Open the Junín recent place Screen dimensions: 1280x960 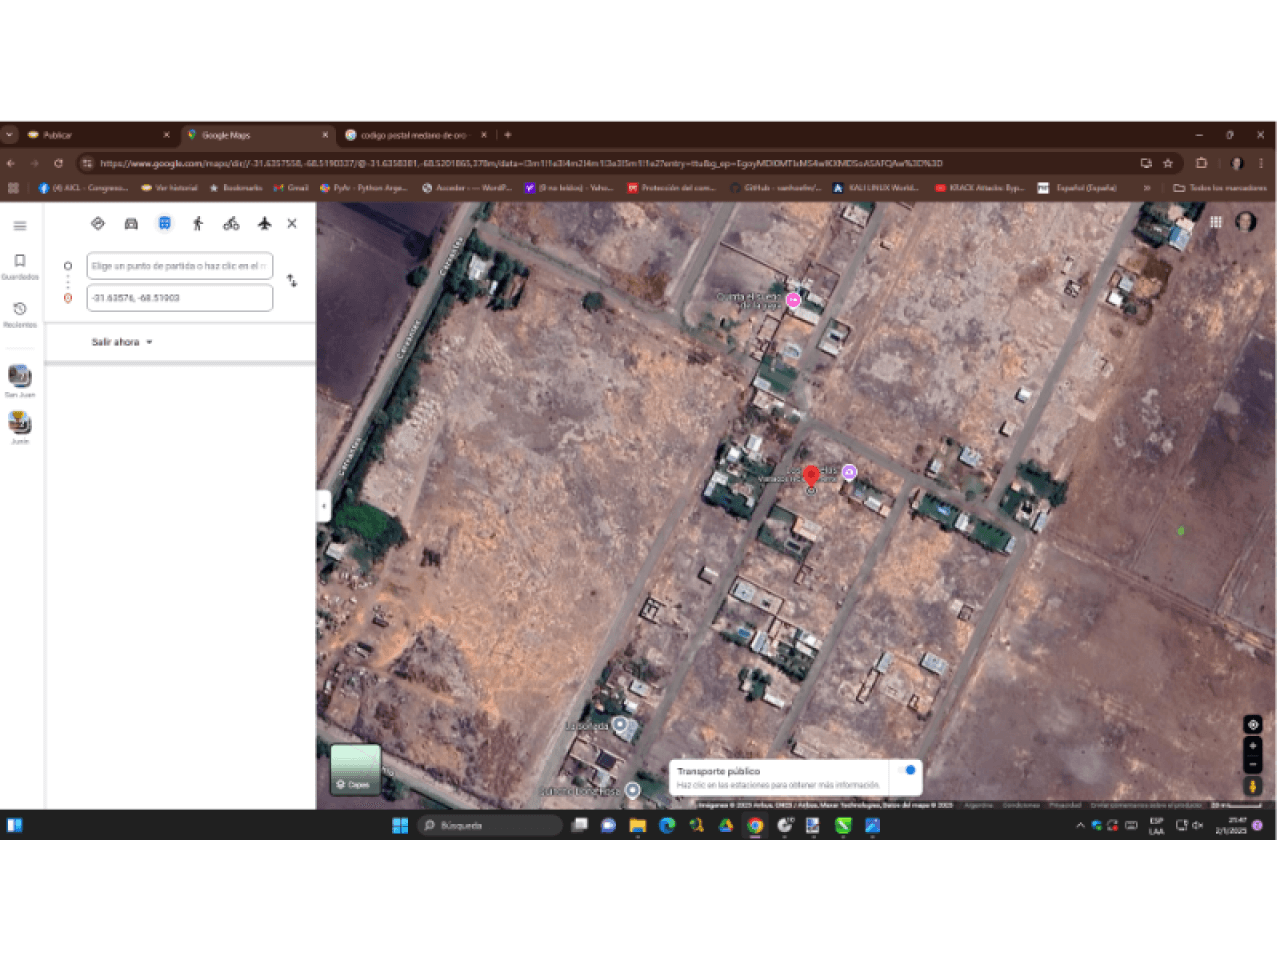pyautogui.click(x=19, y=428)
